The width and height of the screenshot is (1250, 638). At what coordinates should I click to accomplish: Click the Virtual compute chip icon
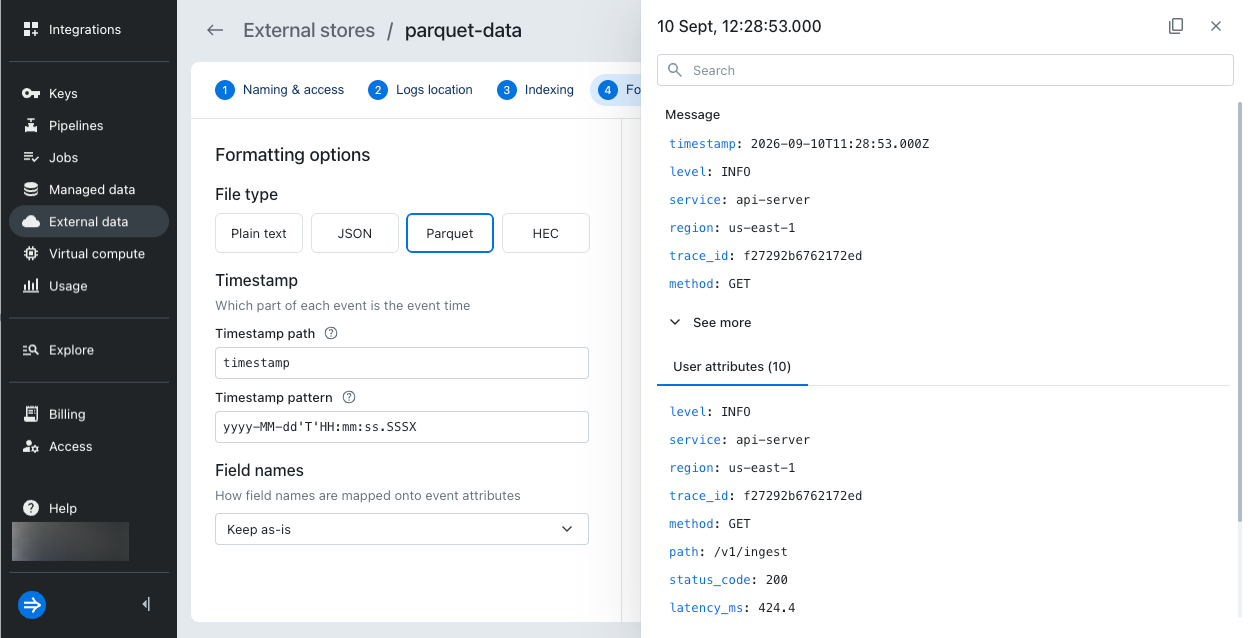(x=31, y=253)
